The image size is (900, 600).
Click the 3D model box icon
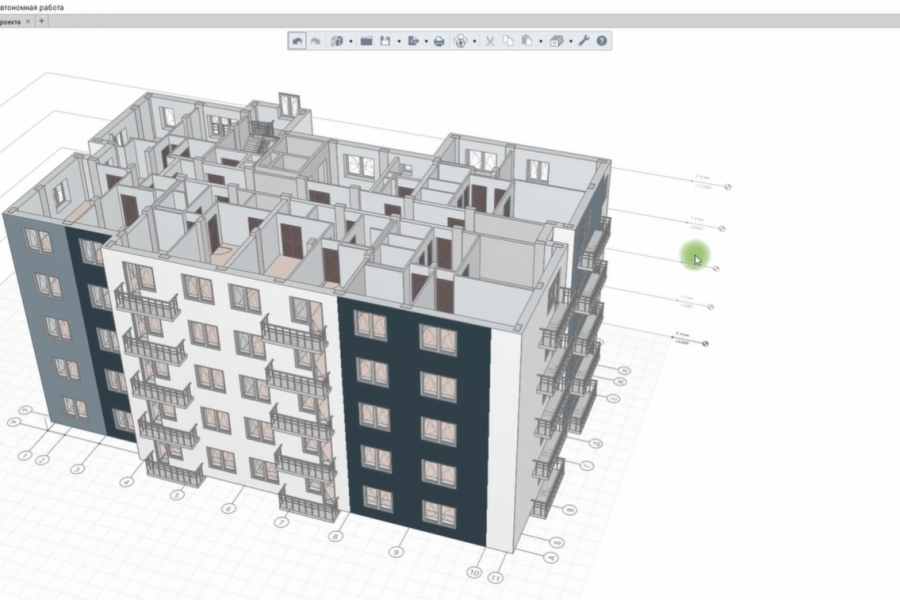point(338,41)
